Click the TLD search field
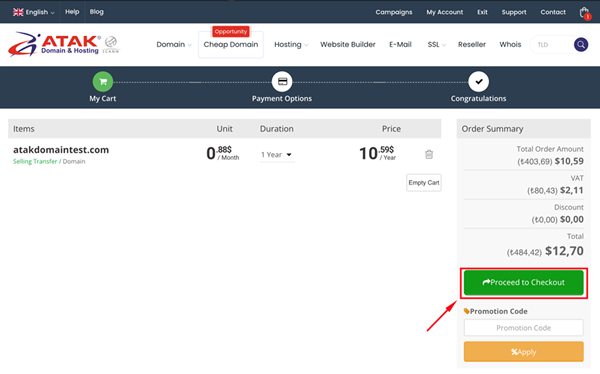The height and width of the screenshot is (374, 600). click(551, 45)
